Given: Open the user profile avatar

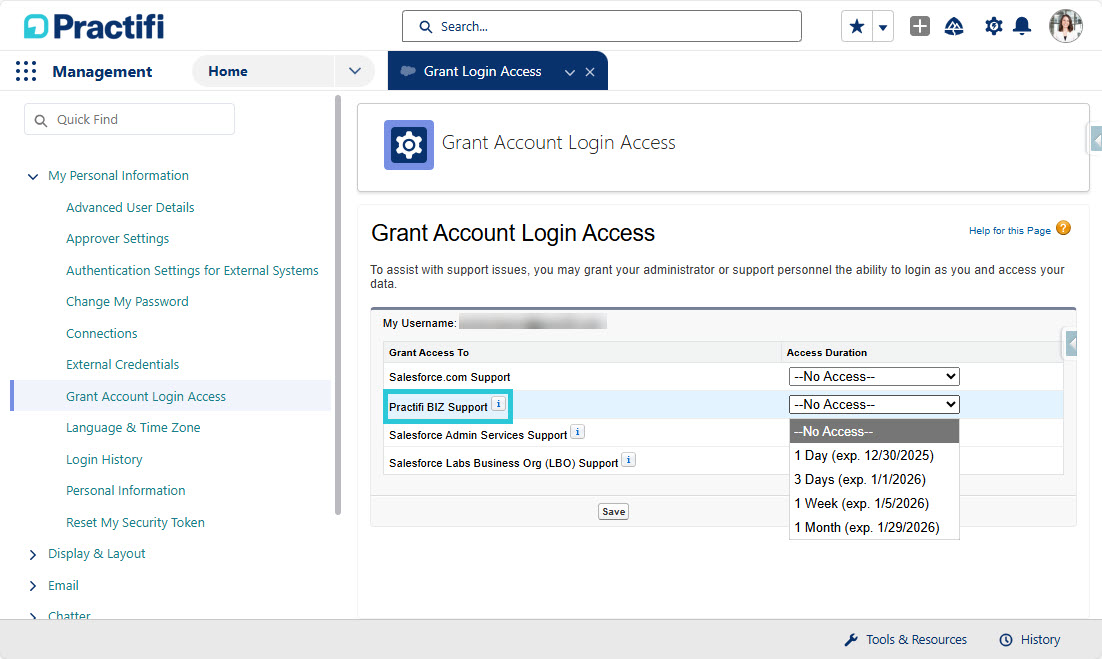Looking at the screenshot, I should coord(1065,27).
